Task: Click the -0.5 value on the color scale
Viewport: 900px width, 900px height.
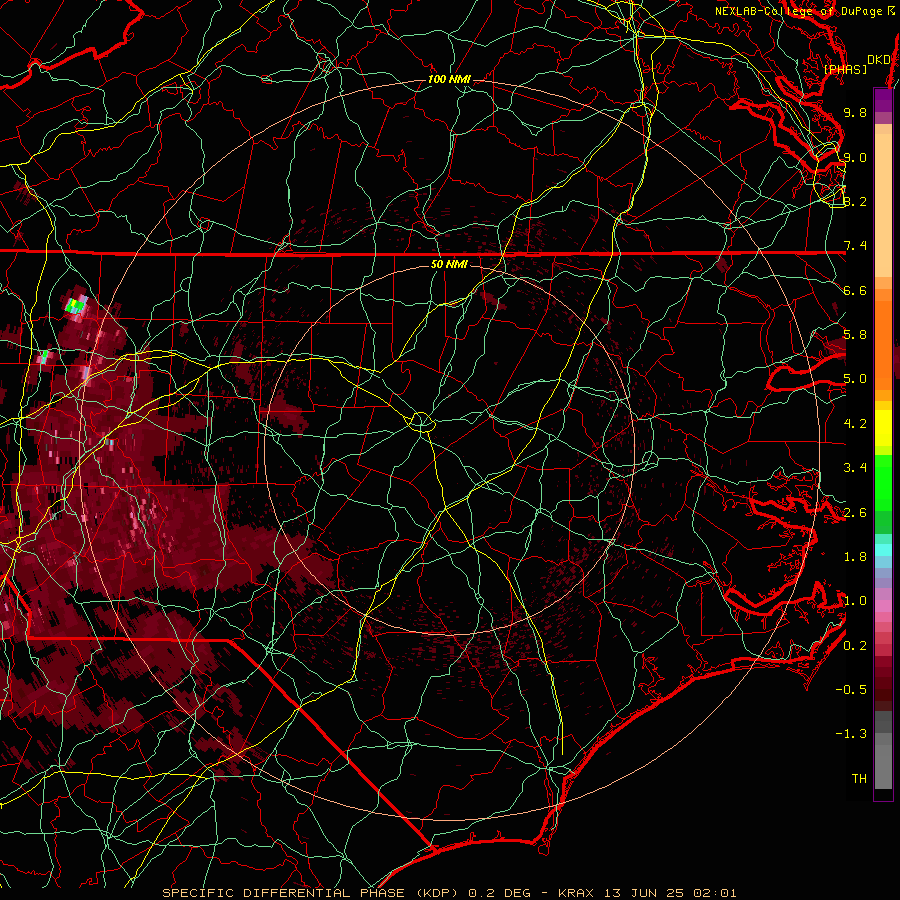Action: 852,690
